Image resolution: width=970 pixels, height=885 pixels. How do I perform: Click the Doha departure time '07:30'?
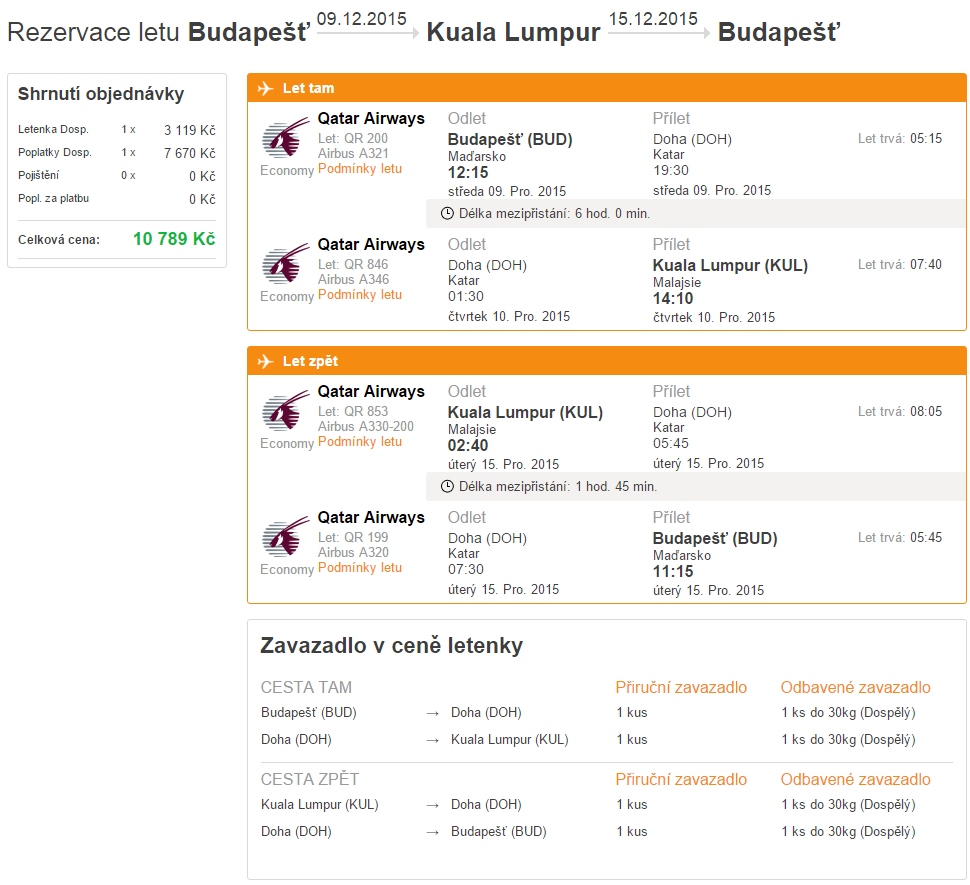click(x=466, y=570)
